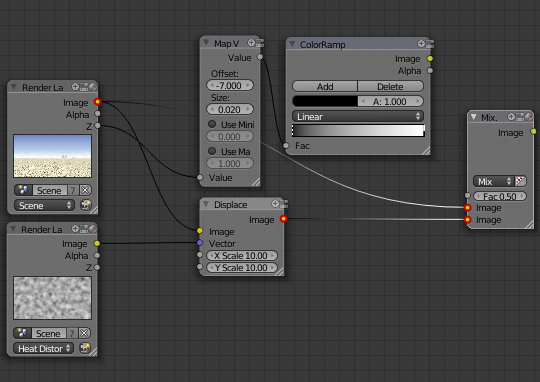The image size is (540, 382).
Task: Click the black color swatch in ColorRamp
Action: [325, 101]
